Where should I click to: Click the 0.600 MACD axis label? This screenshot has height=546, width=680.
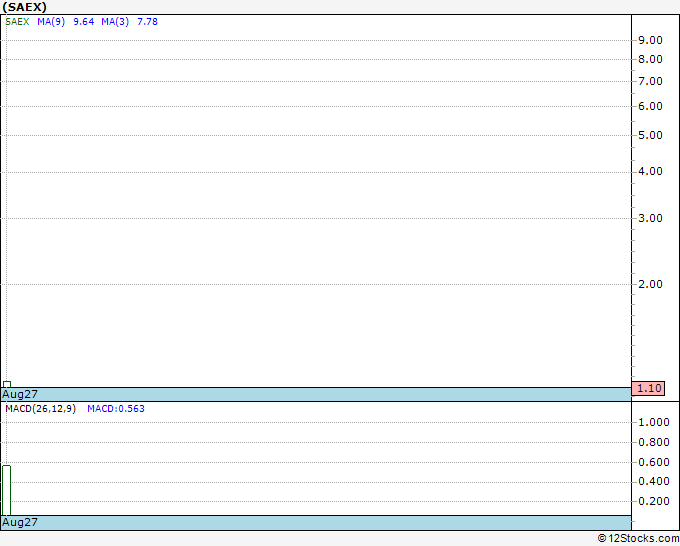point(654,462)
